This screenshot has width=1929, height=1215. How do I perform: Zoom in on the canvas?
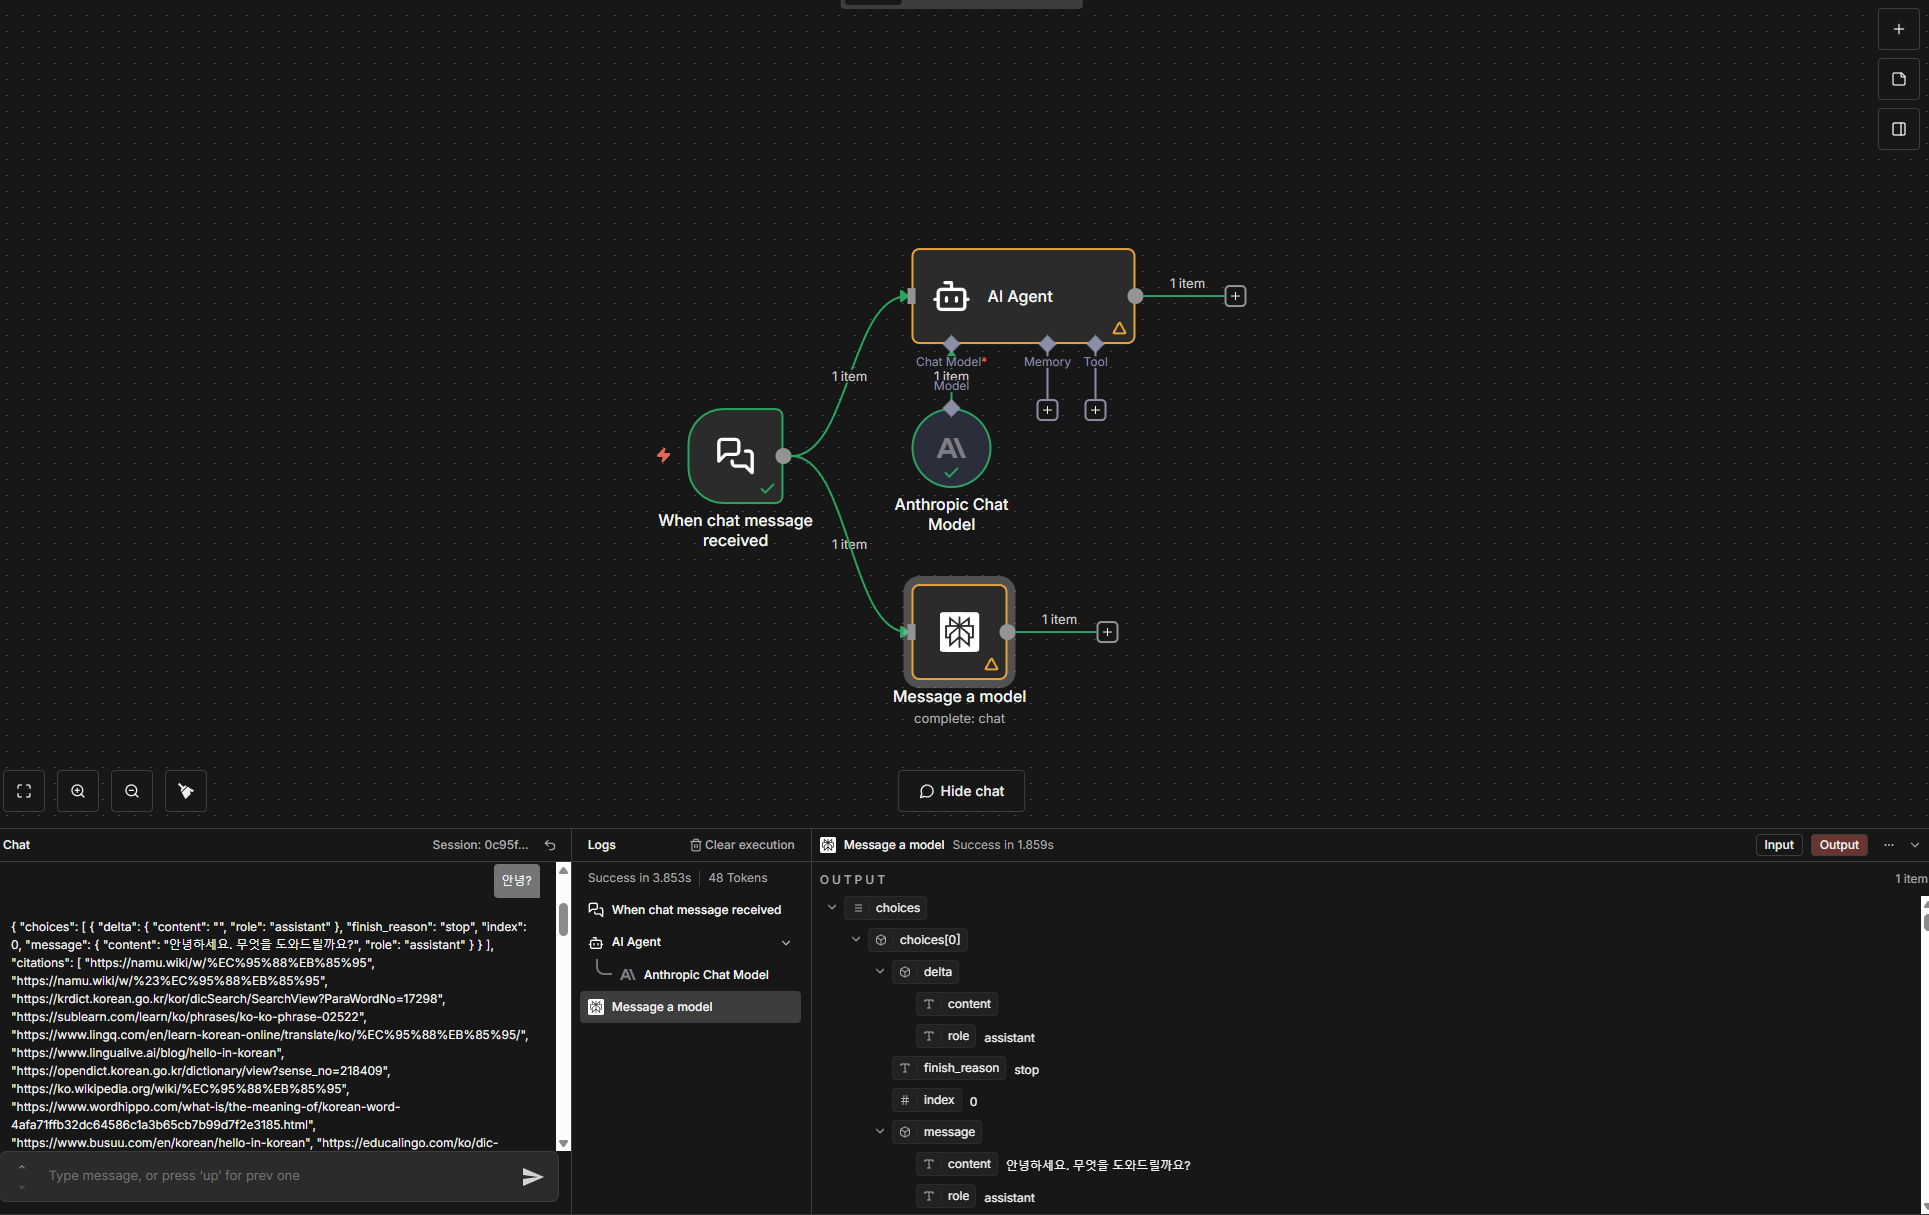[x=78, y=791]
